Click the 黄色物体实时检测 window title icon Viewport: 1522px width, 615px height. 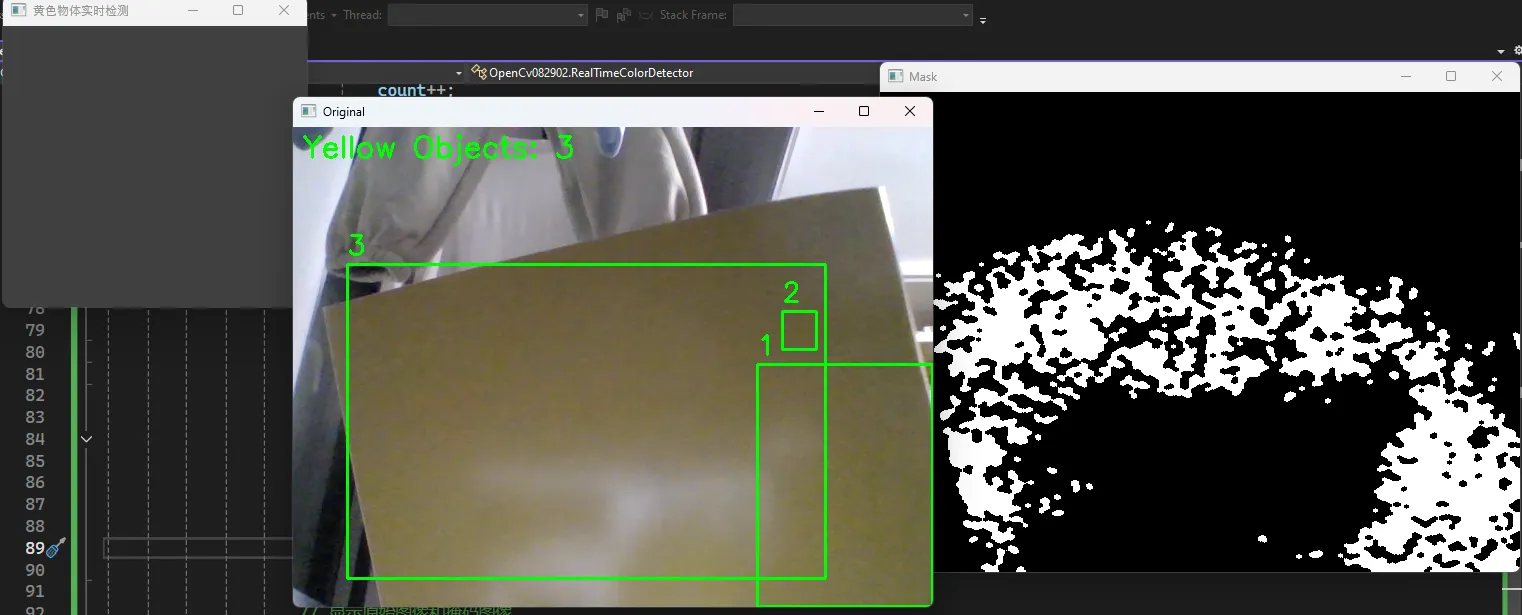pyautogui.click(x=18, y=11)
